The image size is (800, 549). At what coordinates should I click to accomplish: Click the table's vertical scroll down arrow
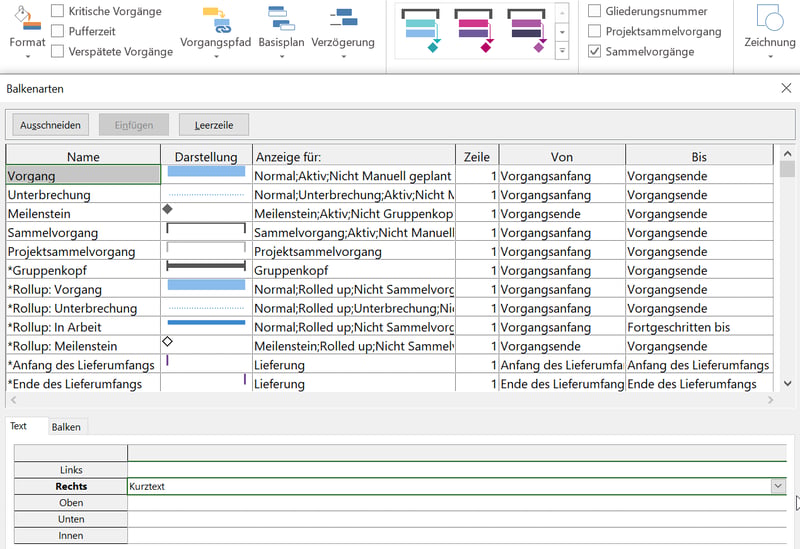pyautogui.click(x=787, y=383)
